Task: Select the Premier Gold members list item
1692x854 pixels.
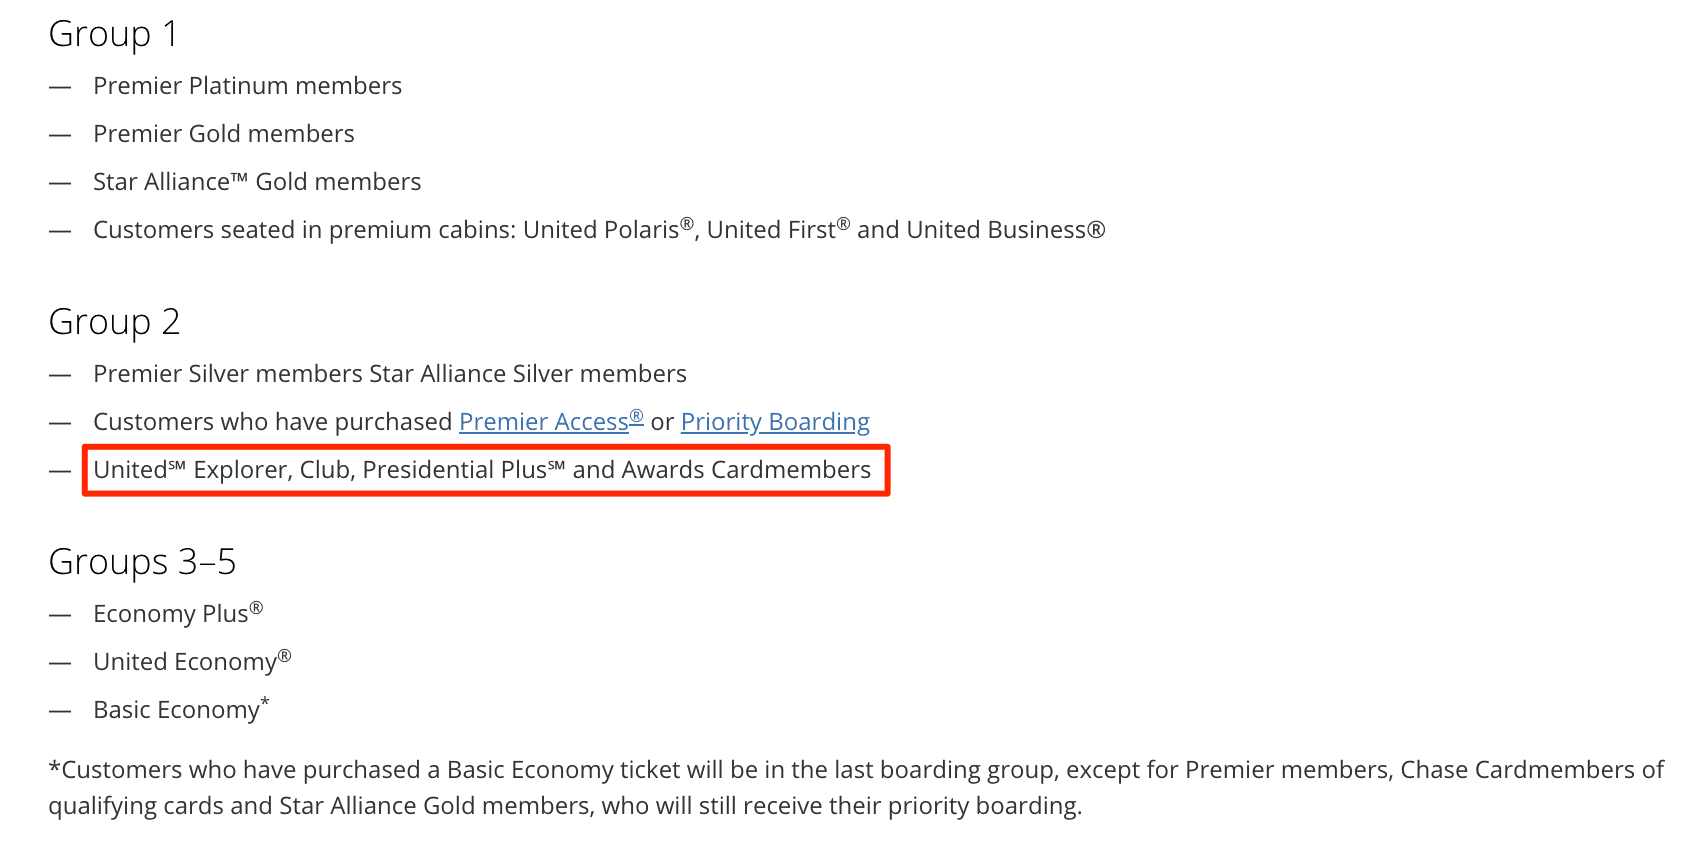Action: 223,134
